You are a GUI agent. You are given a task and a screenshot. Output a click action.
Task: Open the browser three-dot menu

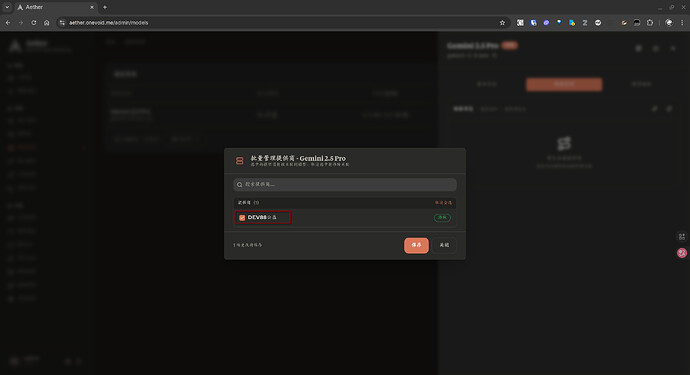click(682, 22)
